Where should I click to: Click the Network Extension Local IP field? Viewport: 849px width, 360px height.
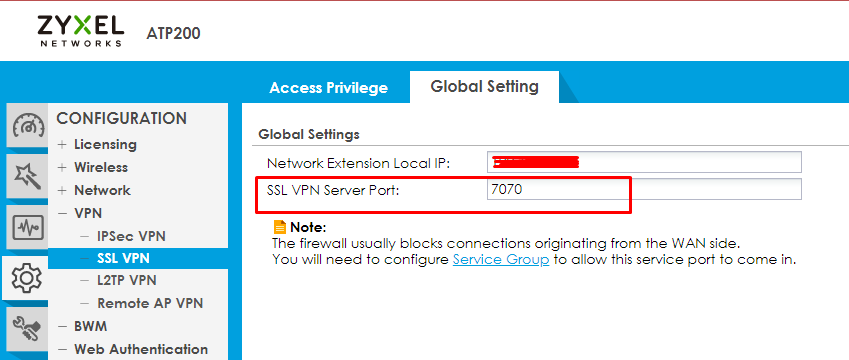click(644, 162)
